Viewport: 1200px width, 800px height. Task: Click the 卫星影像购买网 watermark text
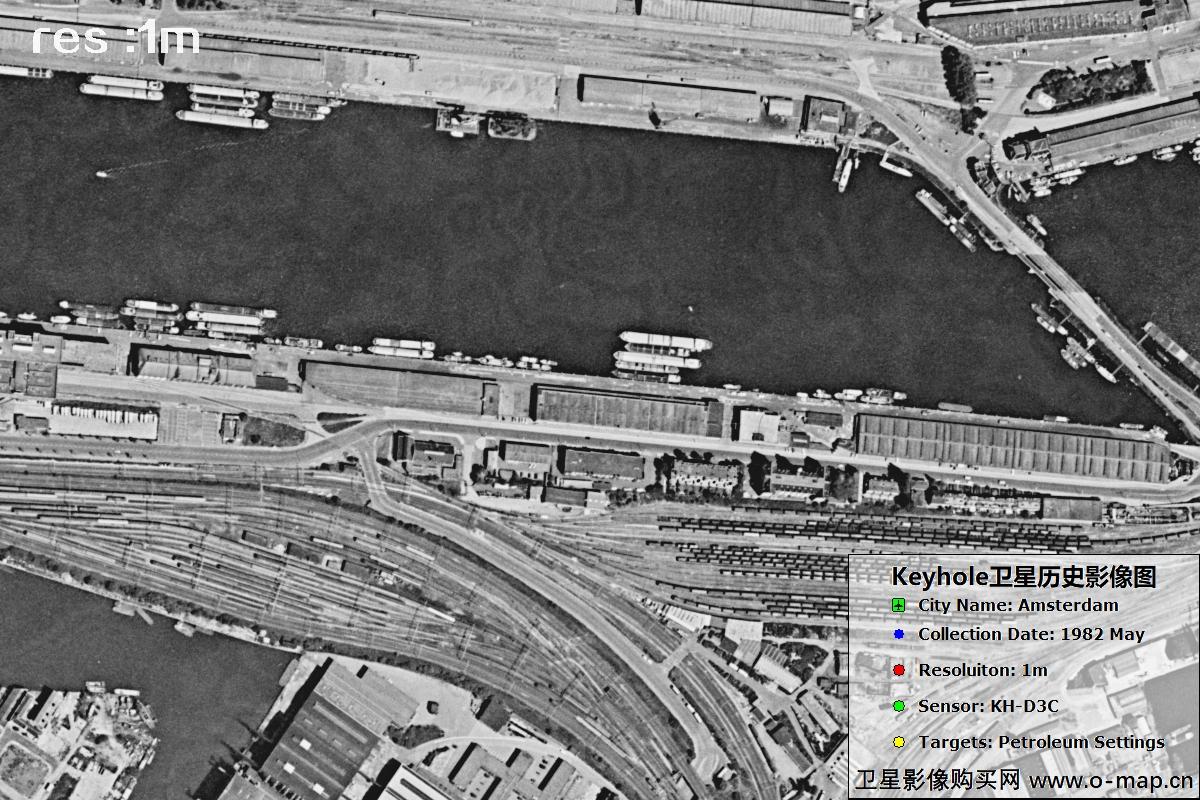pyautogui.click(x=937, y=780)
